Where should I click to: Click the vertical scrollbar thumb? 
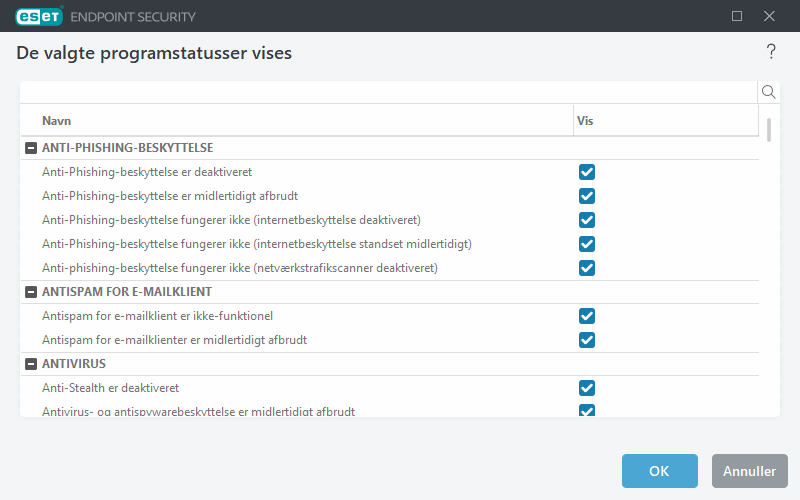pyautogui.click(x=769, y=130)
